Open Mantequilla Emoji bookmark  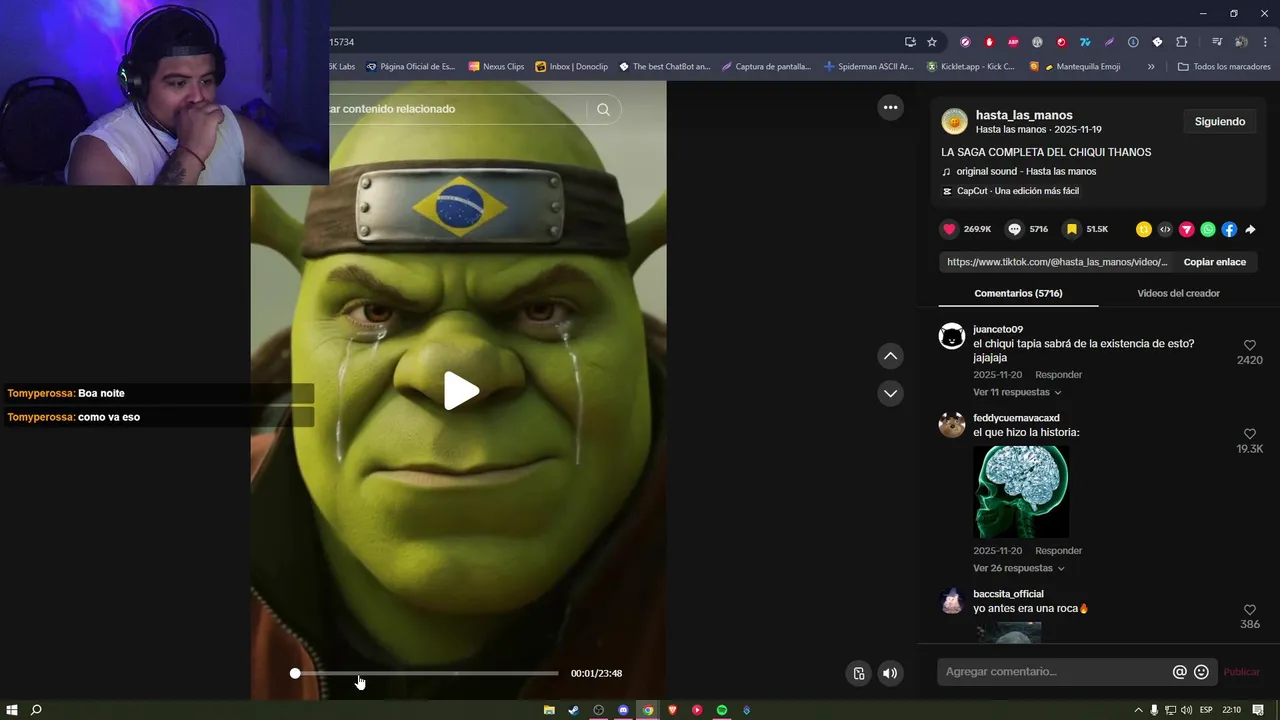click(1081, 67)
